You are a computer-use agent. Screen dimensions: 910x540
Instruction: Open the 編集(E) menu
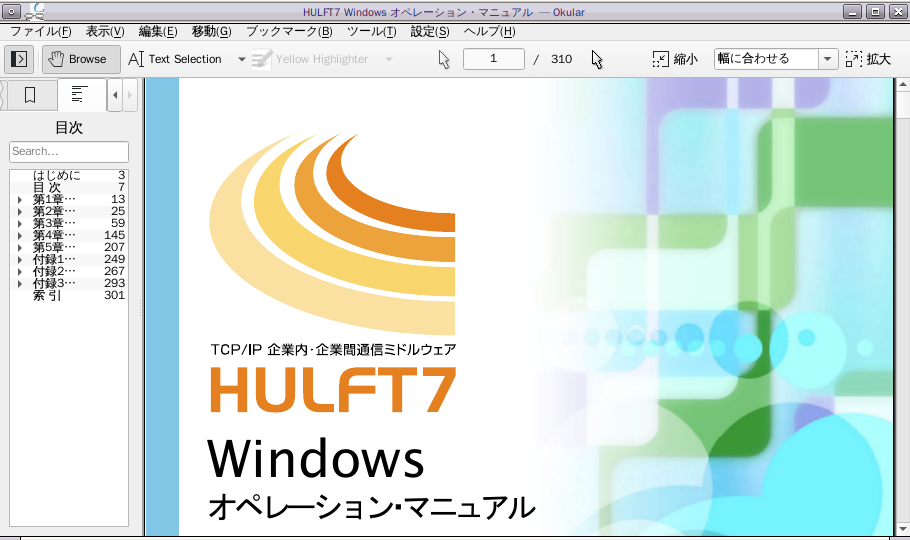pos(158,31)
